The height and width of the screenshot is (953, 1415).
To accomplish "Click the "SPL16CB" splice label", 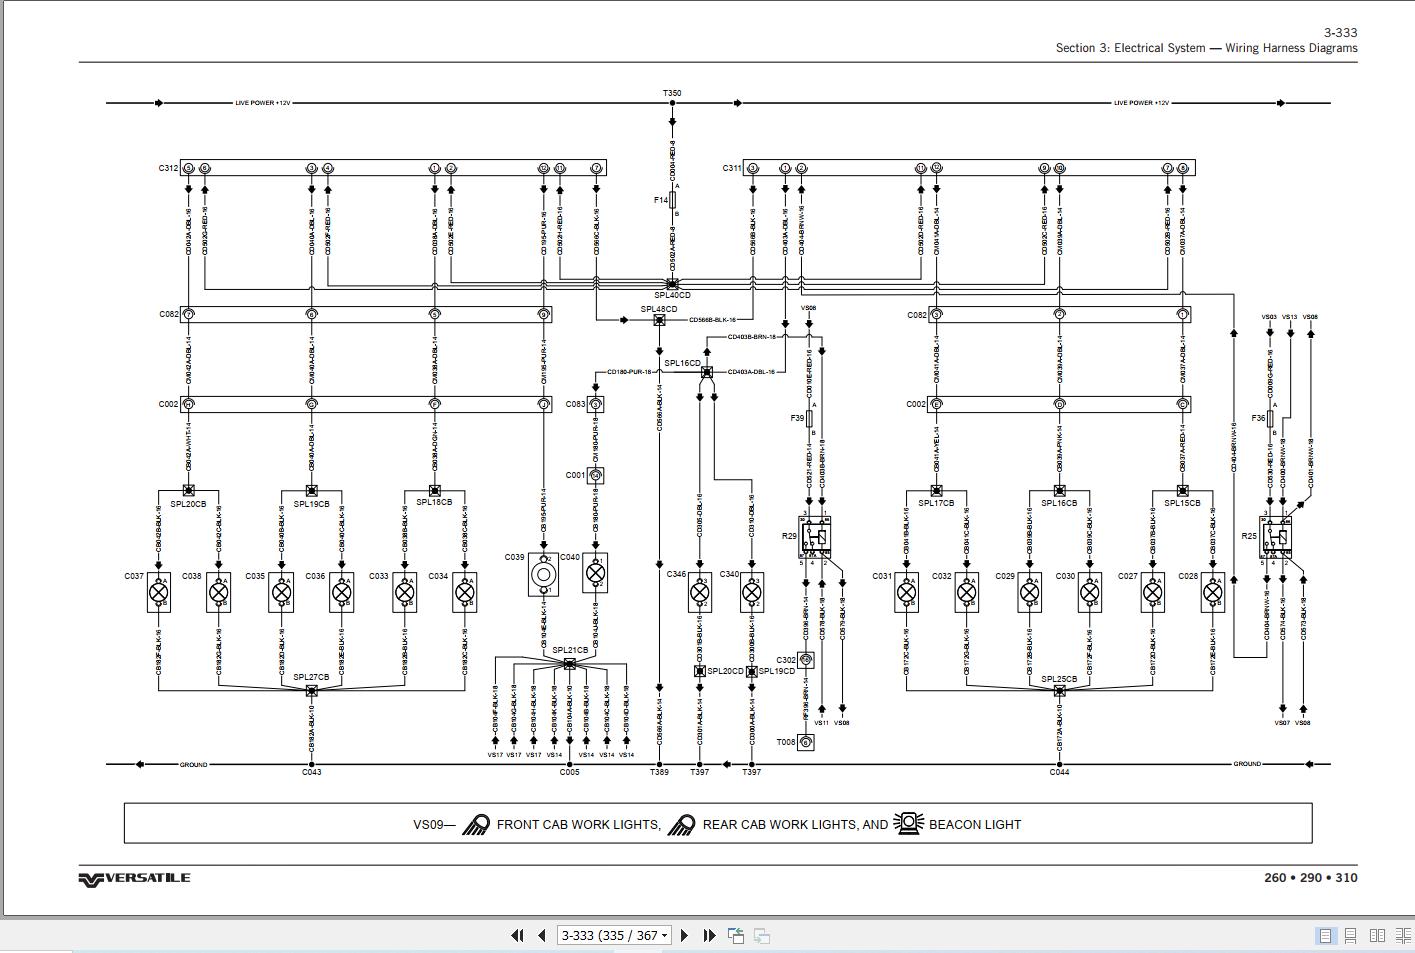I will [x=1059, y=503].
